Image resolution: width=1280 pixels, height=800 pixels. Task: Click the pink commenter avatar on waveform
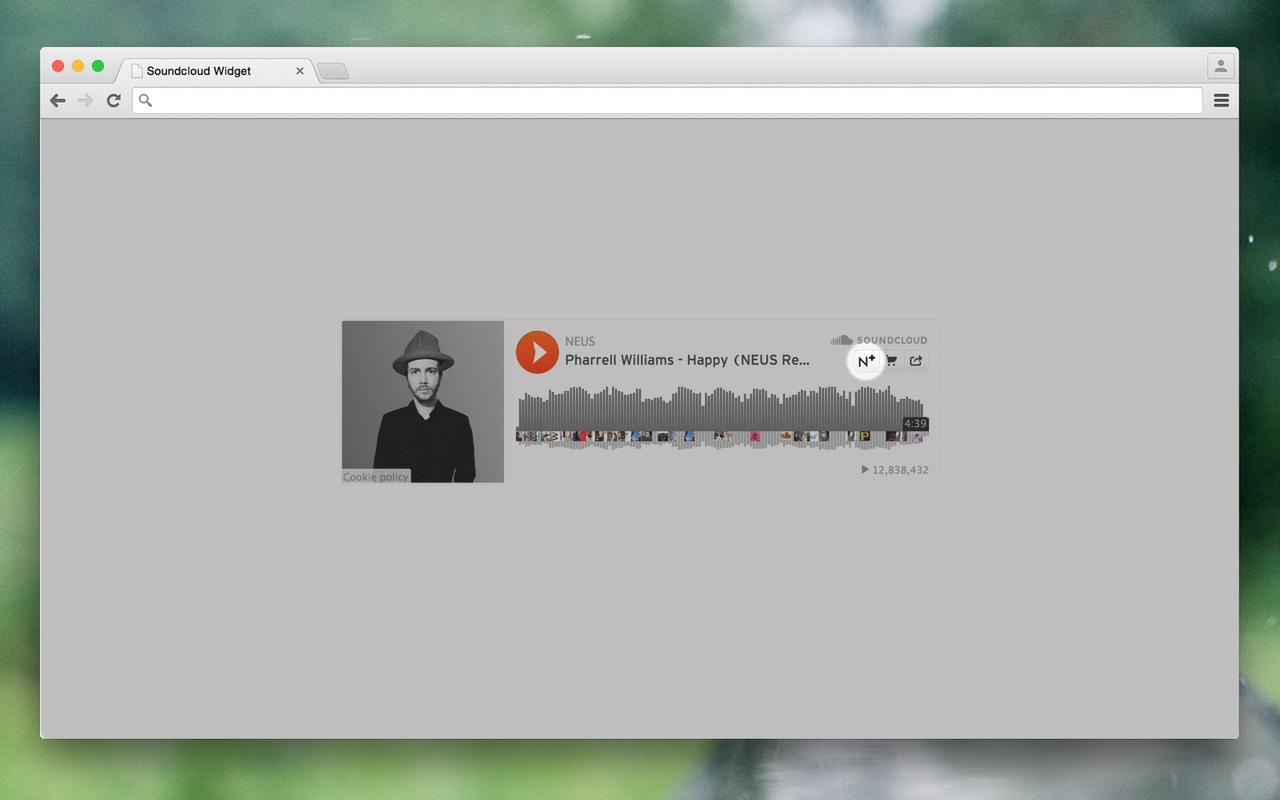click(x=755, y=436)
